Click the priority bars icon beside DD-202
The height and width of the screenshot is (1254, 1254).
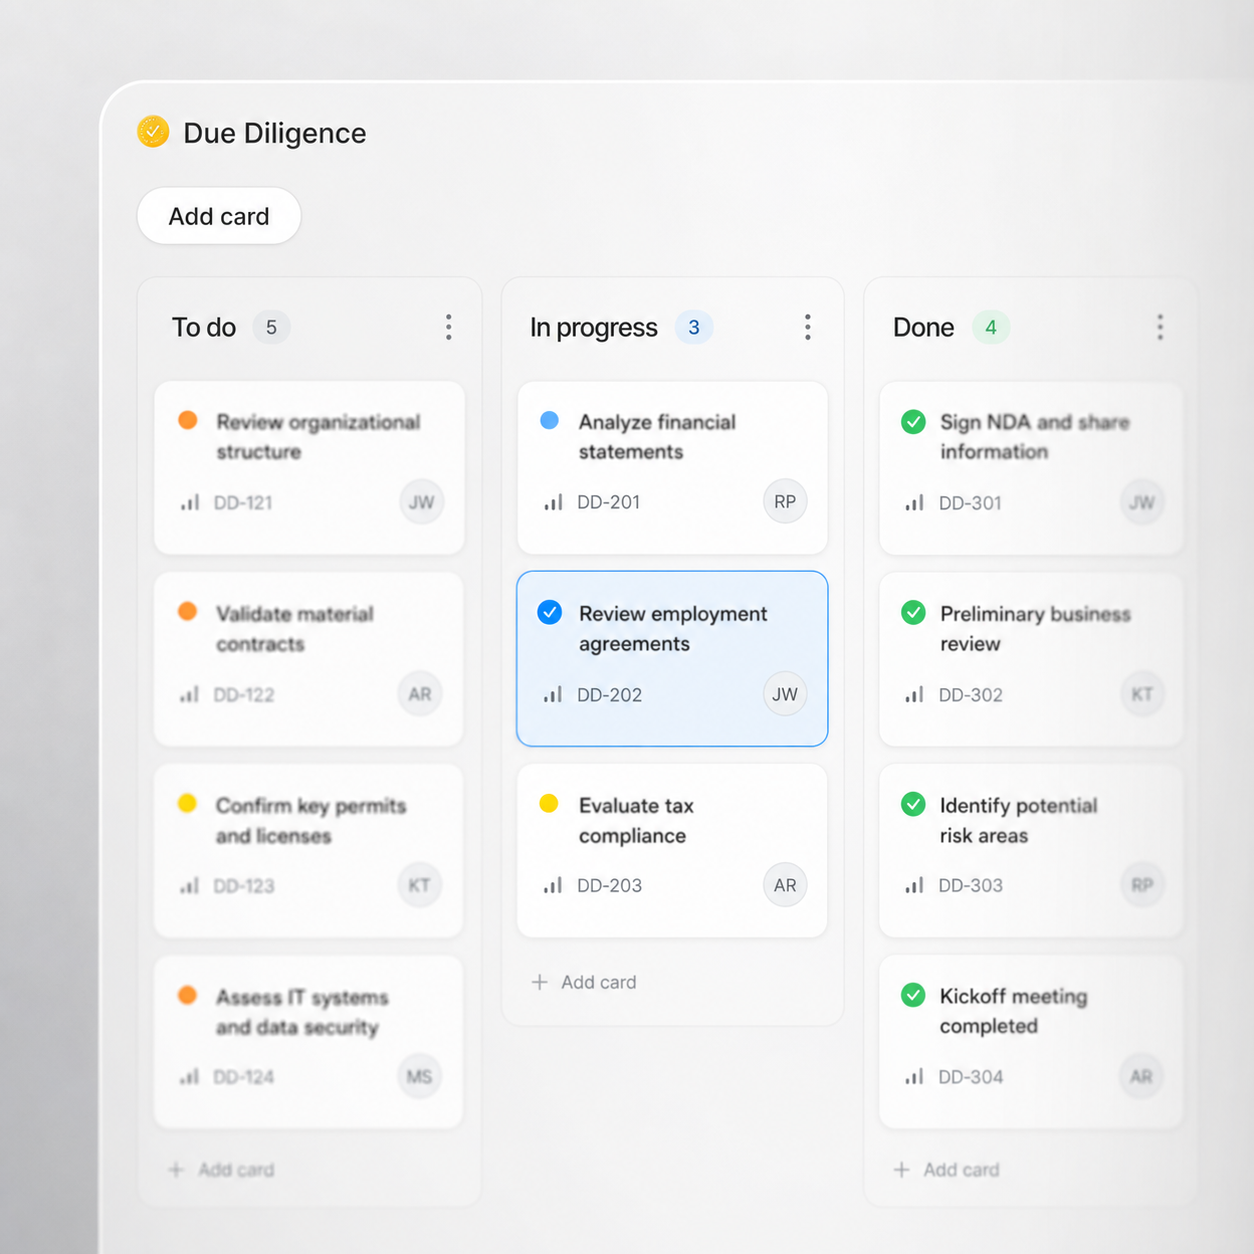click(553, 694)
